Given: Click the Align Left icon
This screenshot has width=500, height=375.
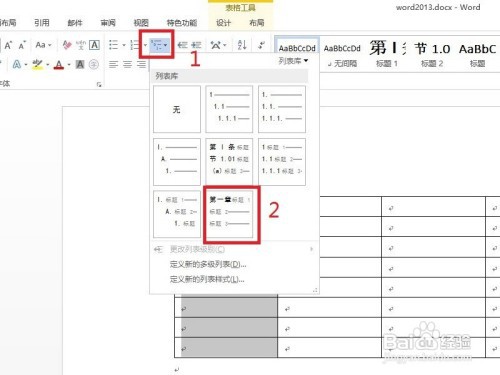Looking at the screenshot, I should pyautogui.click(x=114, y=64).
